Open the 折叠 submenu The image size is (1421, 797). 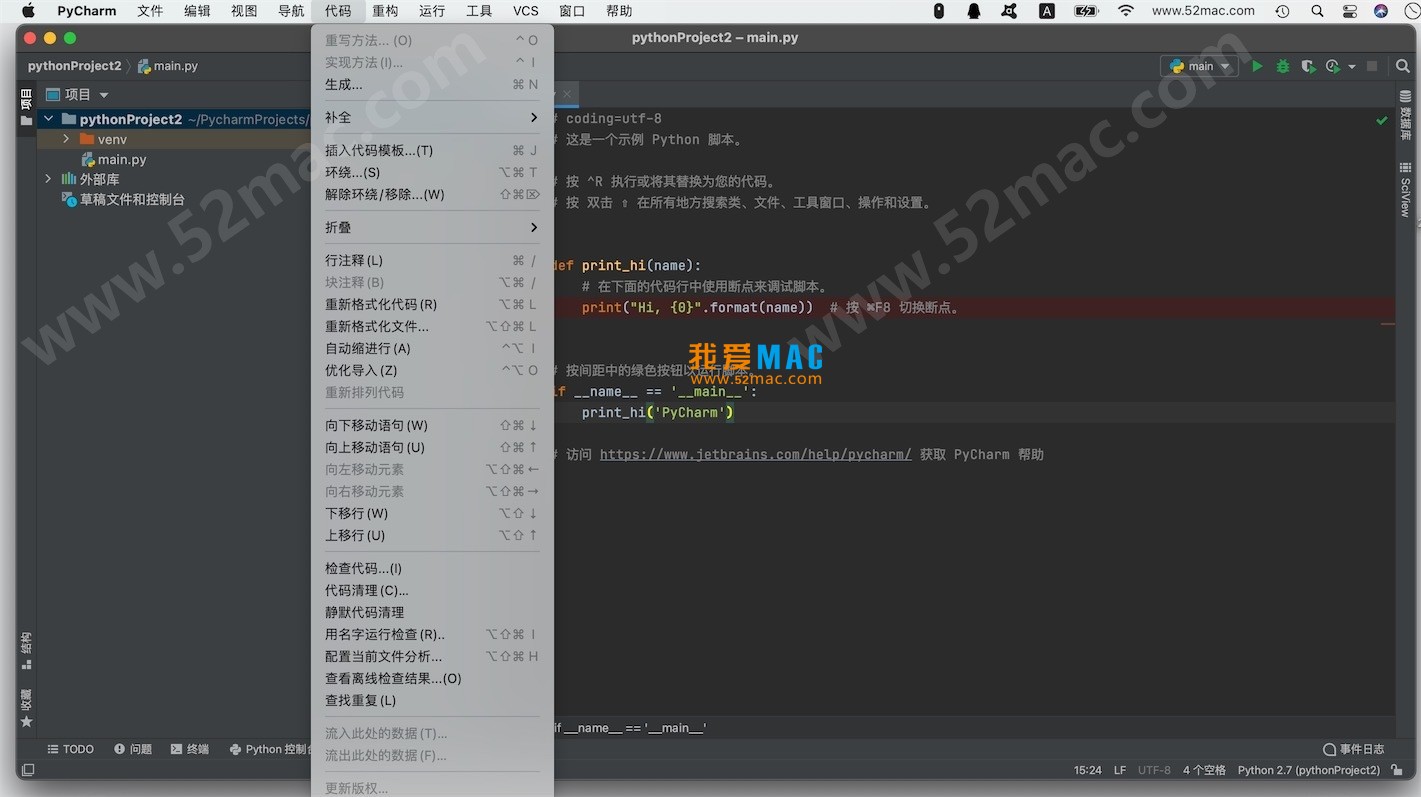click(x=432, y=227)
